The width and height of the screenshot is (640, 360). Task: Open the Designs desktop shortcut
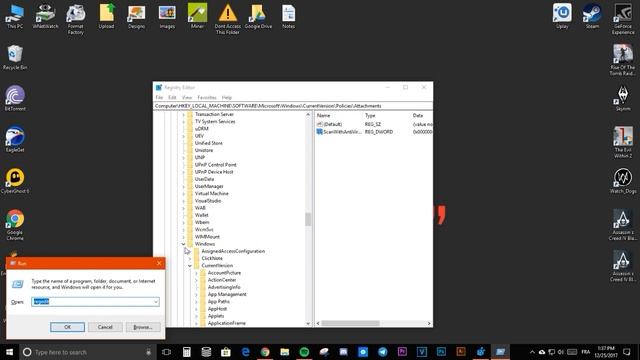(136, 16)
